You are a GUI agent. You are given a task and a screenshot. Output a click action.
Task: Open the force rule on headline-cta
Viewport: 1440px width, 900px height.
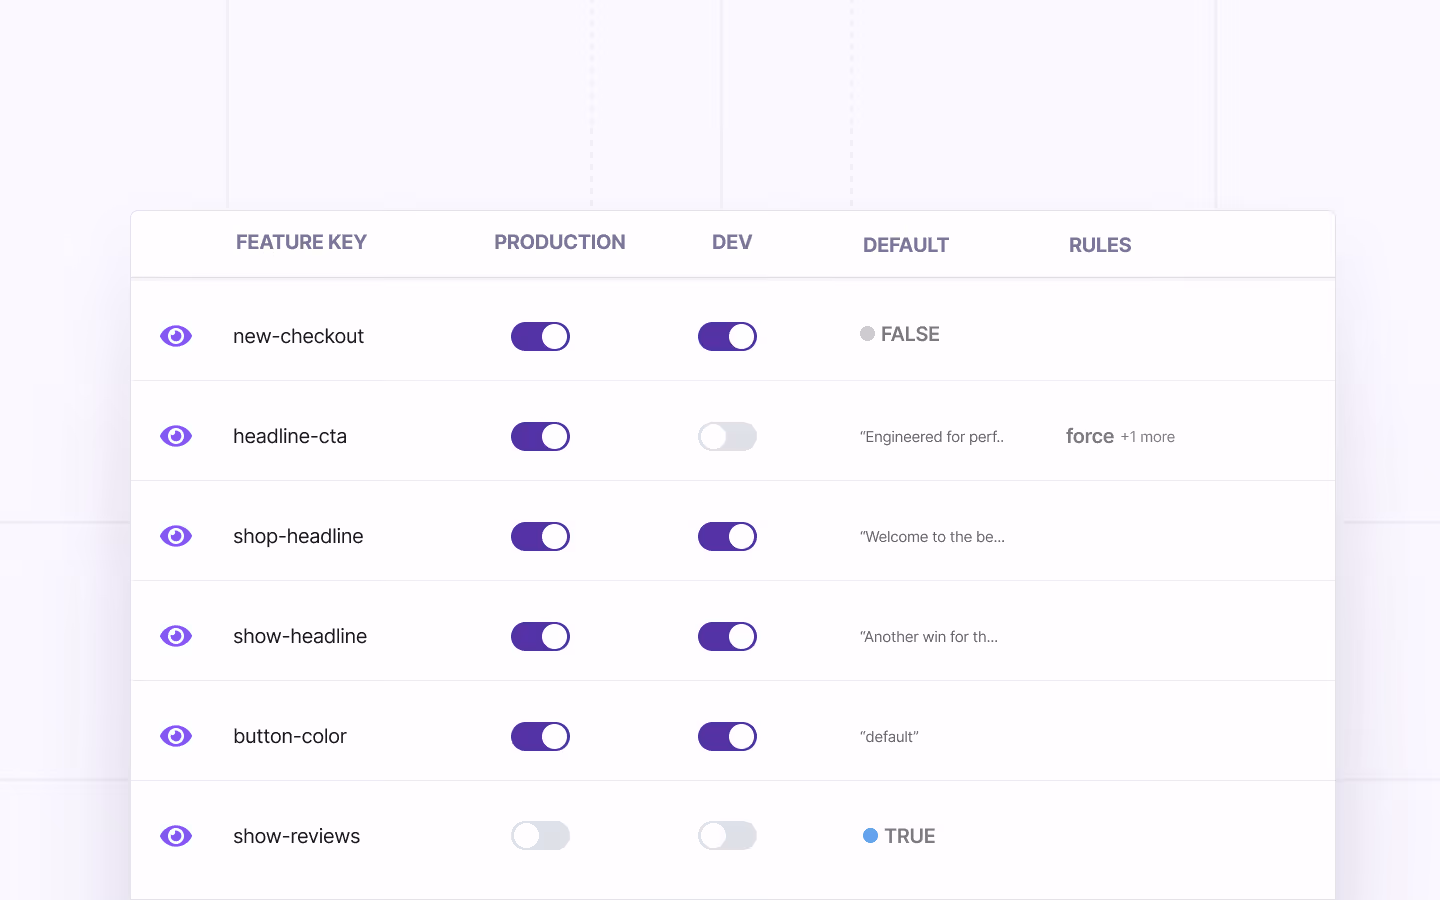pyautogui.click(x=1089, y=436)
